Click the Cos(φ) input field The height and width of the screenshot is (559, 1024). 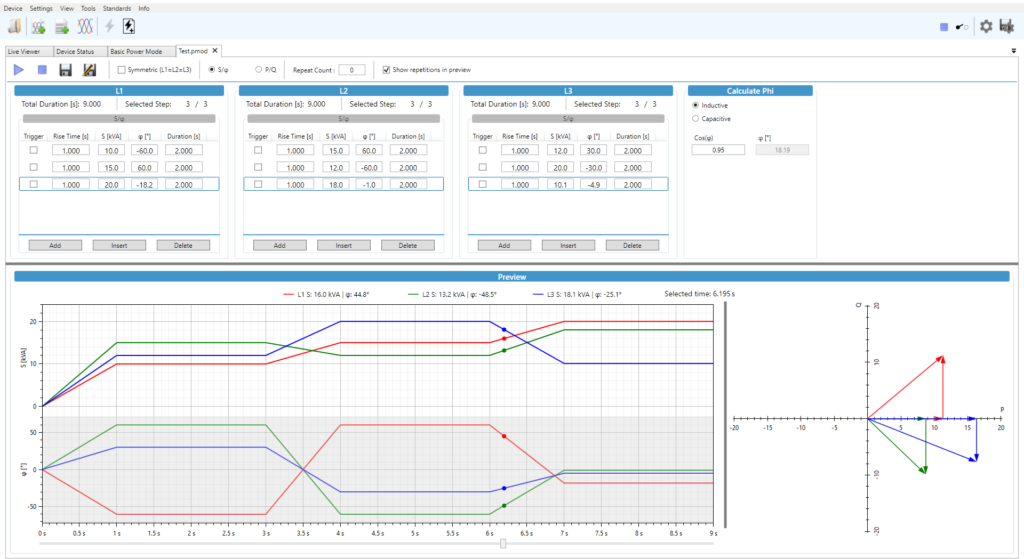718,149
